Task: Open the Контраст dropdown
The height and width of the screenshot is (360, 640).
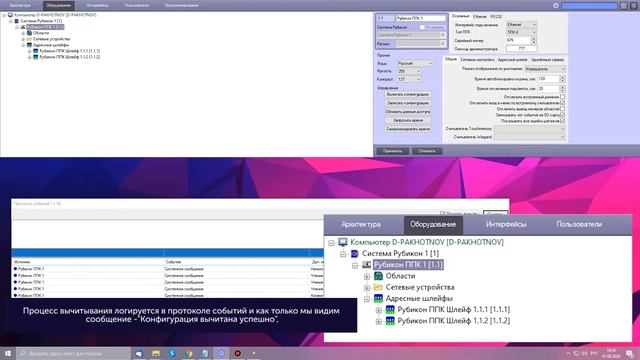Action: pyautogui.click(x=409, y=79)
